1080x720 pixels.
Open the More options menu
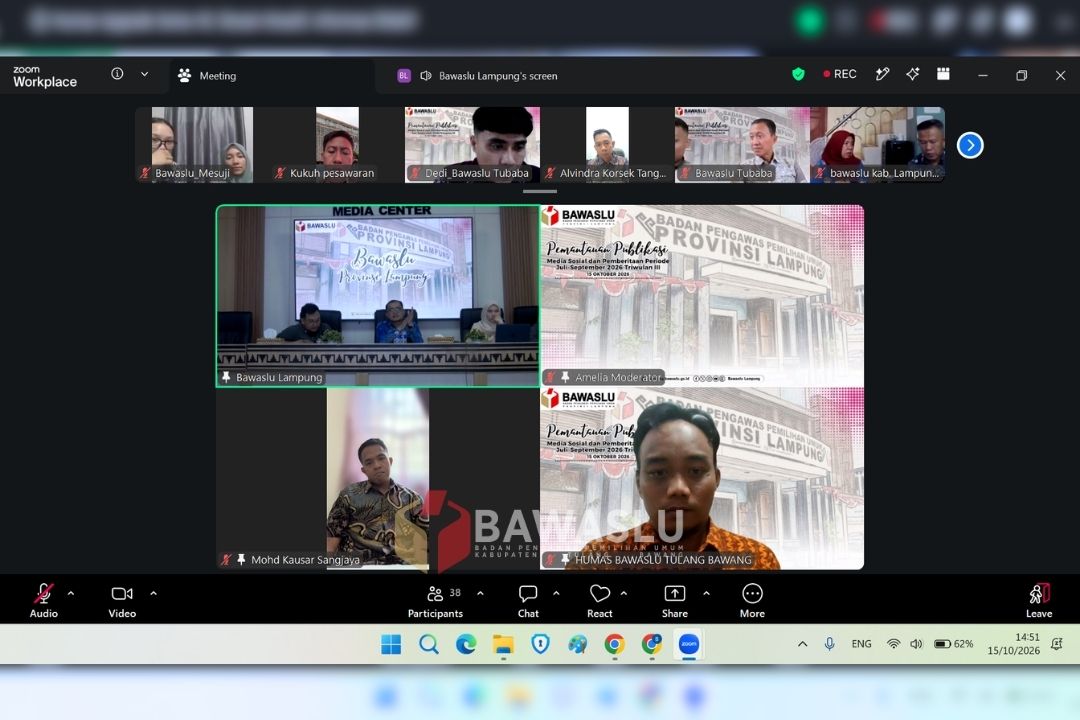(752, 600)
